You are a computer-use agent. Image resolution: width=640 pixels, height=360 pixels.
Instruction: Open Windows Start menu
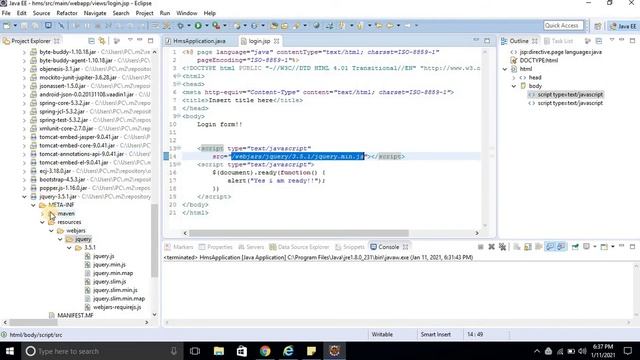9,351
